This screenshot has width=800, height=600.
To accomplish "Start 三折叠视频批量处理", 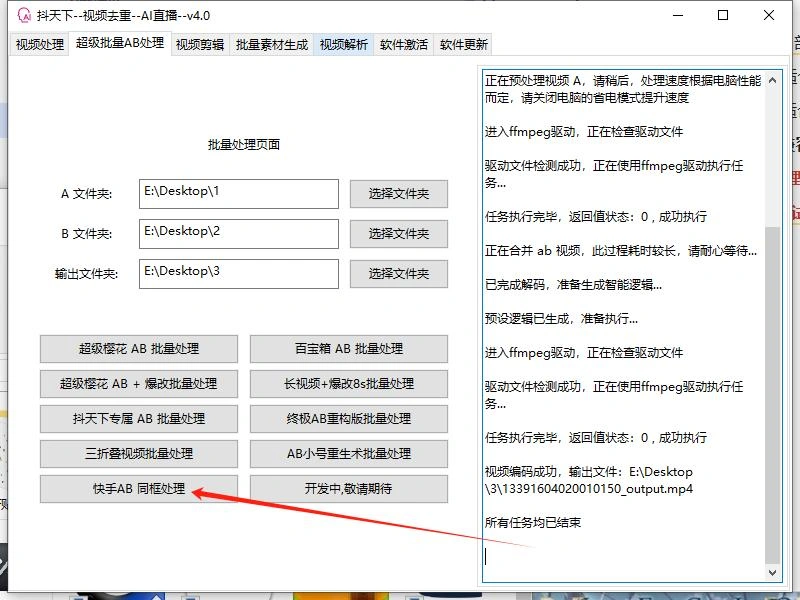I will (x=139, y=454).
